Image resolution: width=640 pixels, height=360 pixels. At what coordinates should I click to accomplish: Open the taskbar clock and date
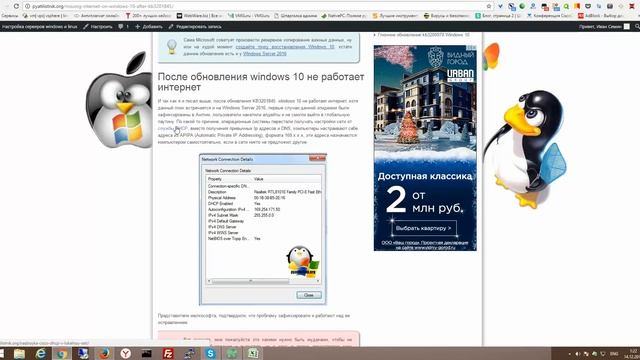(632, 354)
